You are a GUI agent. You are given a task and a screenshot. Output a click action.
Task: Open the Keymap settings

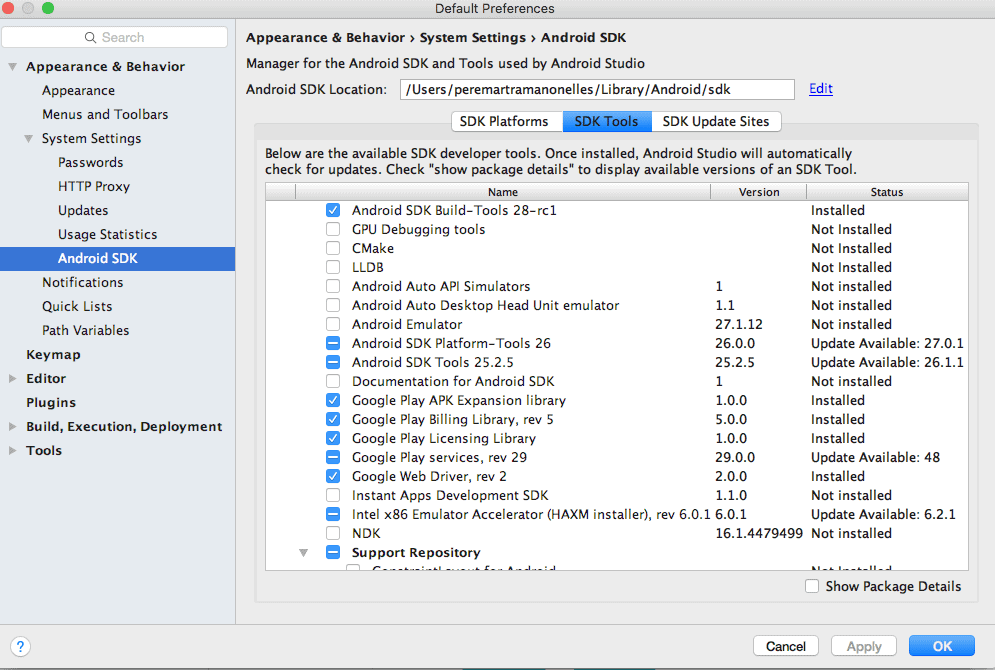(x=53, y=355)
